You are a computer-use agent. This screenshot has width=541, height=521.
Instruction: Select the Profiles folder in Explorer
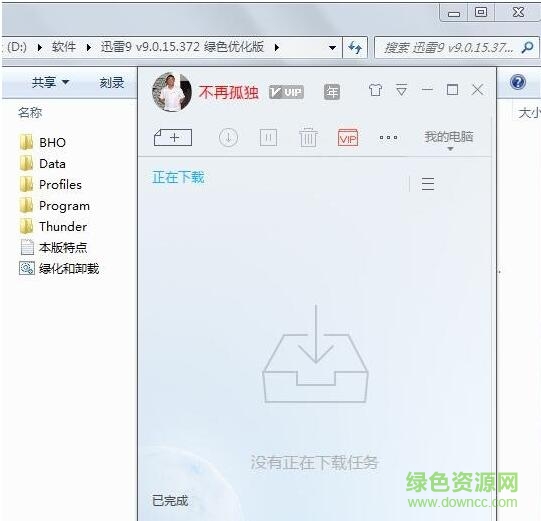[51, 185]
